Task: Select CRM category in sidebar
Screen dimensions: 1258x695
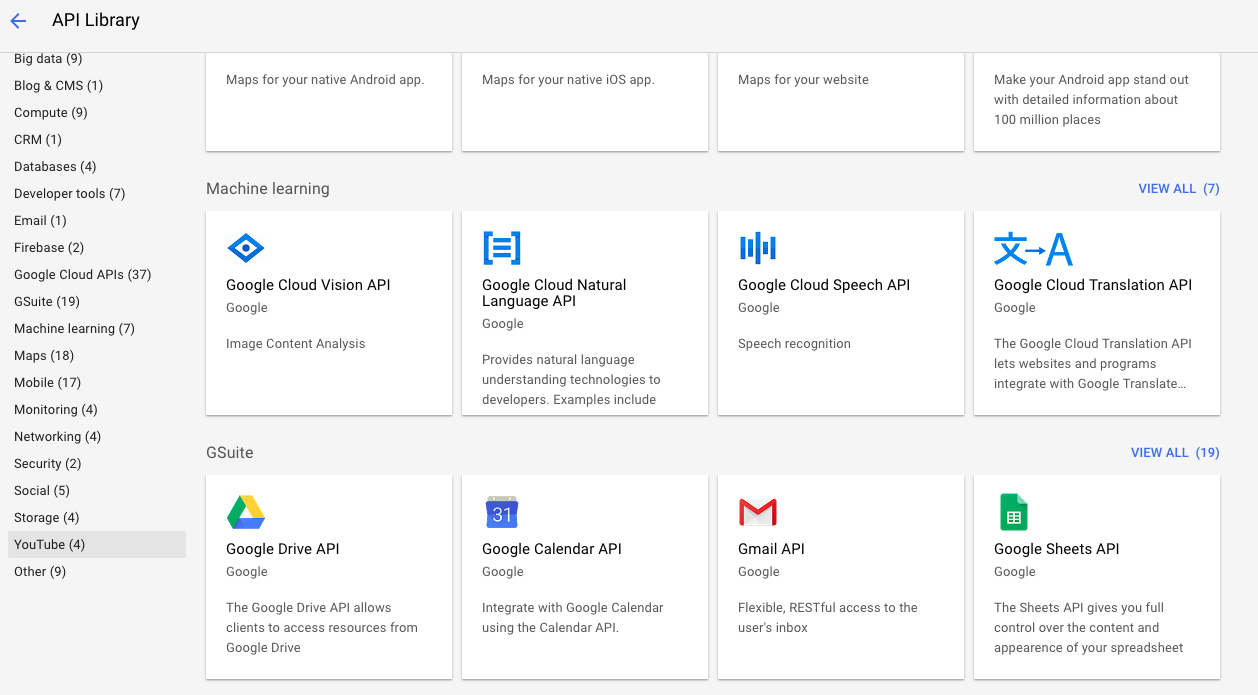Action: coord(38,140)
